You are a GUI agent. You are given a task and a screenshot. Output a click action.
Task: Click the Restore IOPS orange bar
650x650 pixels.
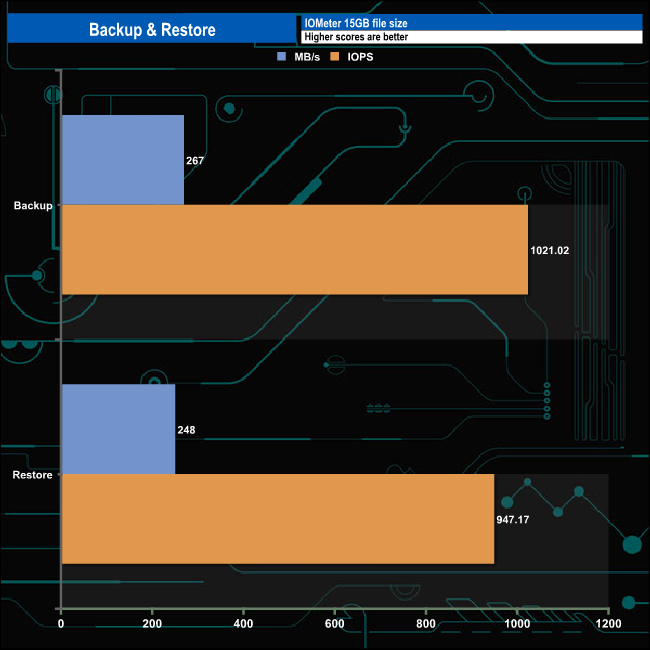click(x=278, y=519)
